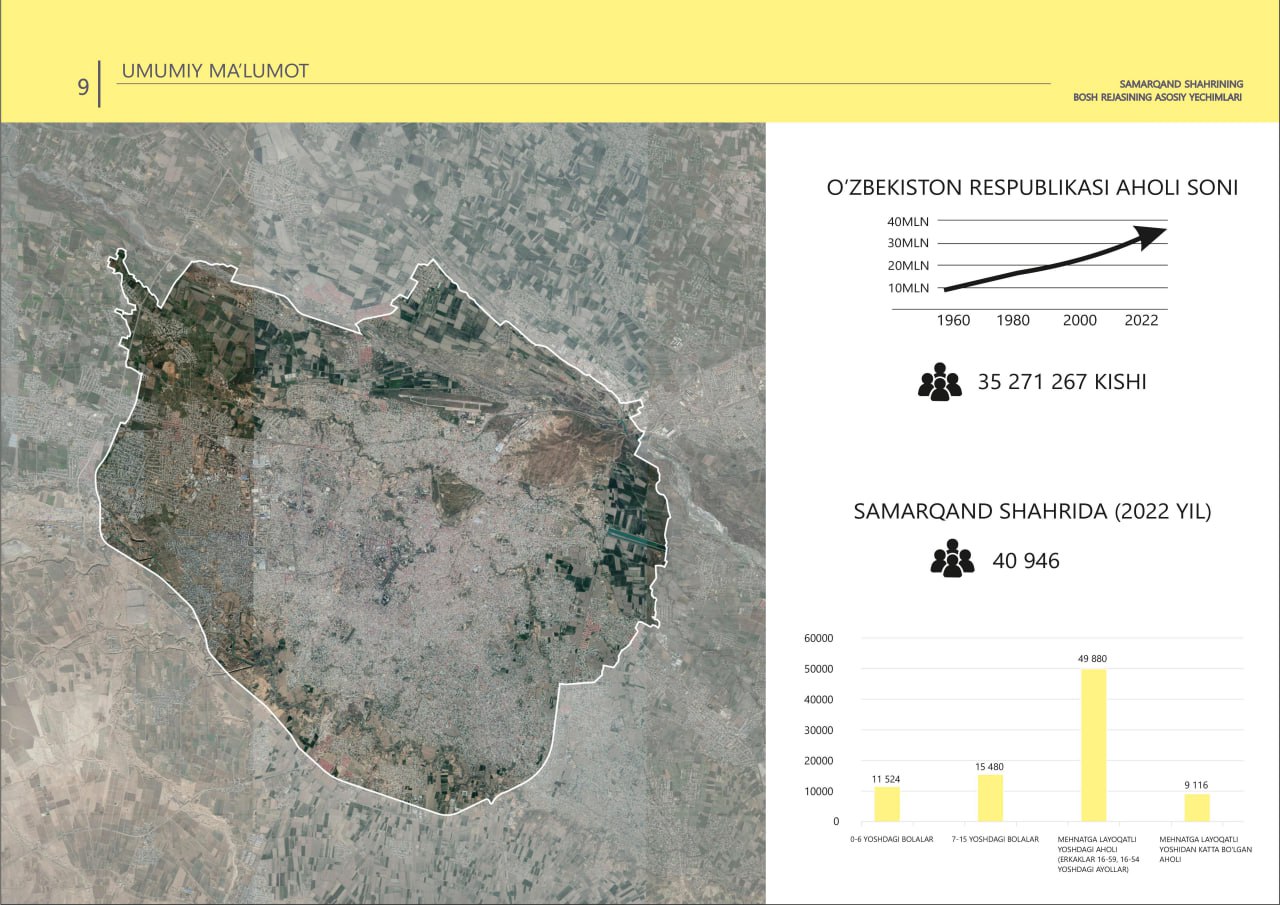Screen dimensions: 1280x905
Task: Click O'ZBEKISTON RESPUBLIKASI AHOLI SONI title
Action: point(1032,188)
